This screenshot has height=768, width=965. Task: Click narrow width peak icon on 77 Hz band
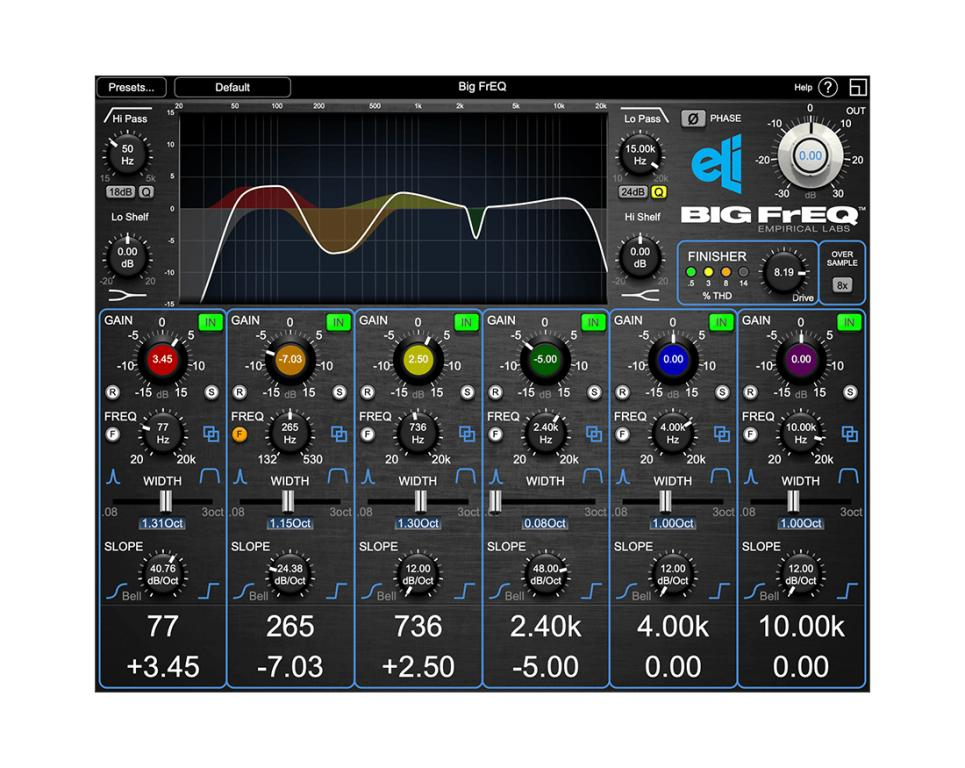click(x=113, y=476)
